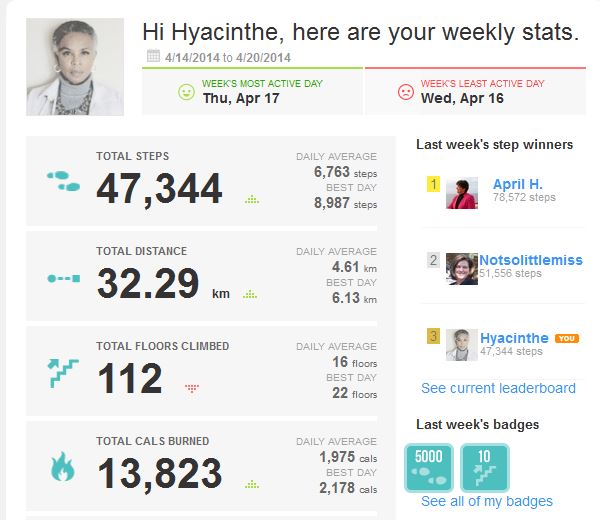Image resolution: width=600 pixels, height=520 pixels.
Task: Click the footsteps icon beside Total Steps
Action: point(63,182)
